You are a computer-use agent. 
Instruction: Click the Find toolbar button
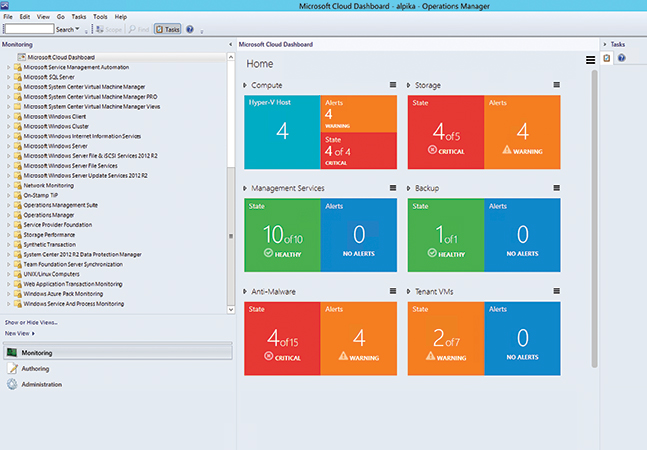(x=139, y=29)
